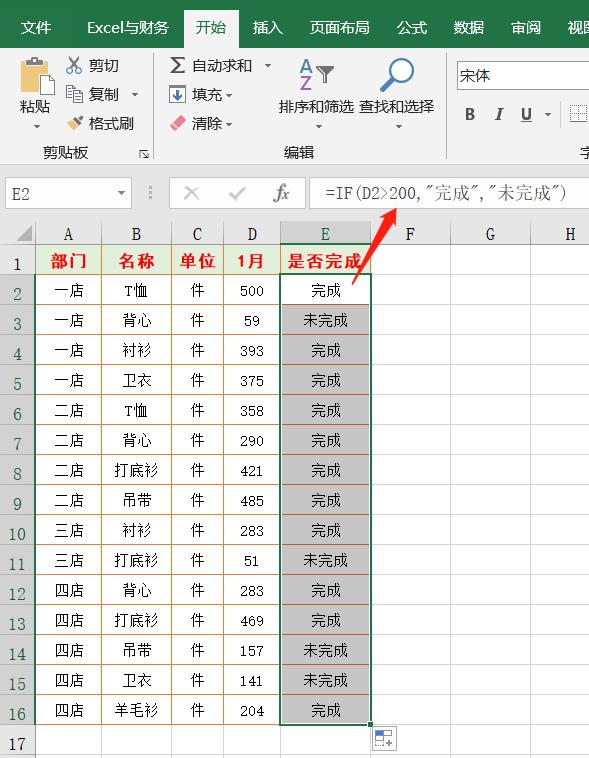The image size is (589, 758).
Task: Switch to the 公式 tab
Action: click(x=412, y=28)
